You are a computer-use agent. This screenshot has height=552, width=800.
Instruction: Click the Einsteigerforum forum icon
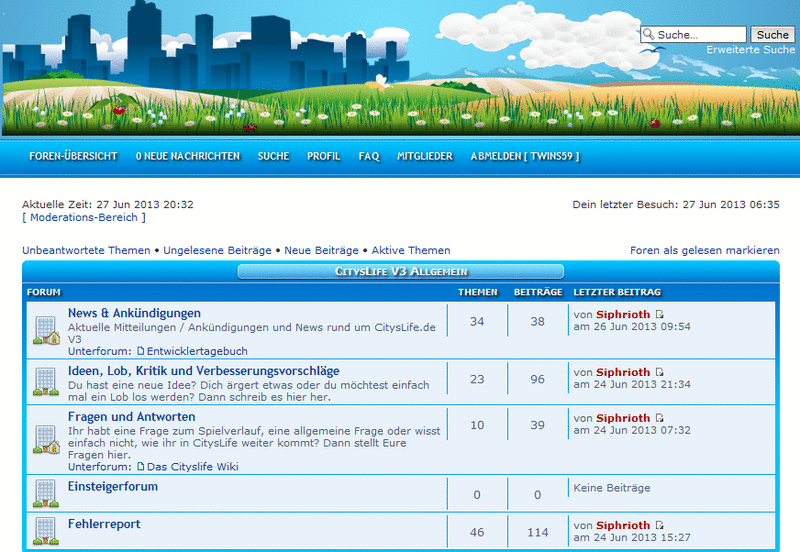point(46,491)
